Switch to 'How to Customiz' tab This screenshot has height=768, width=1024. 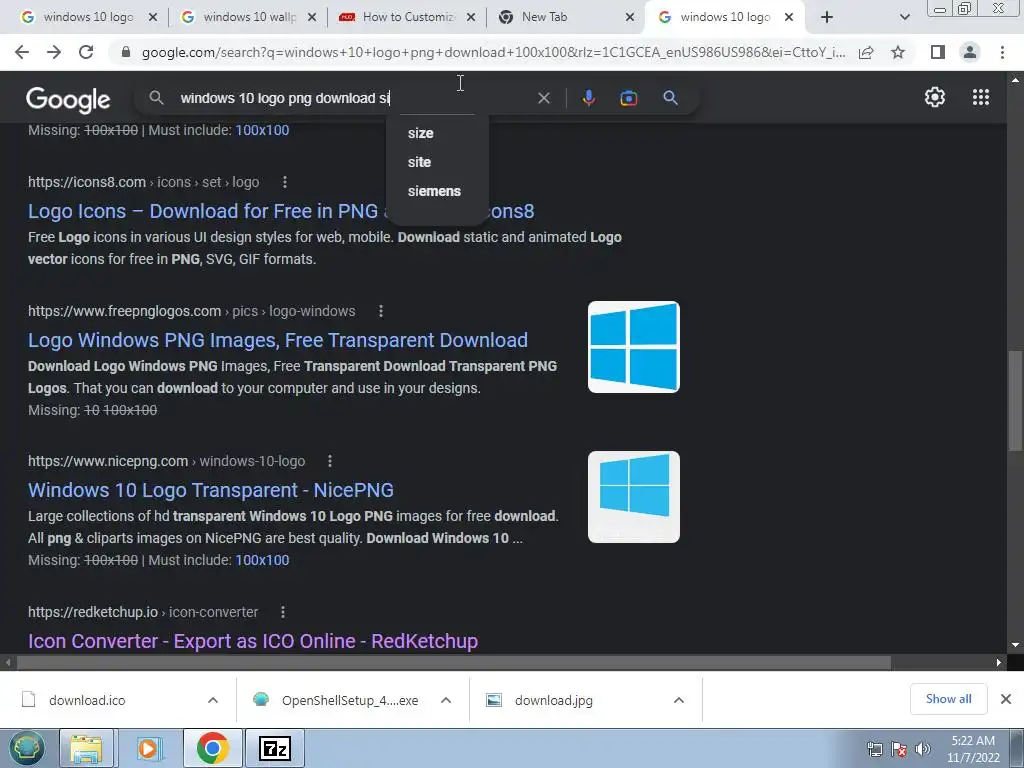point(406,18)
